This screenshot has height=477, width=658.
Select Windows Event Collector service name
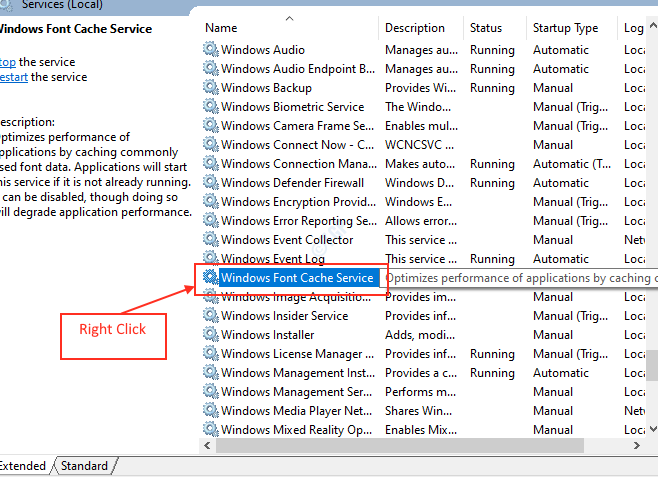(x=287, y=240)
